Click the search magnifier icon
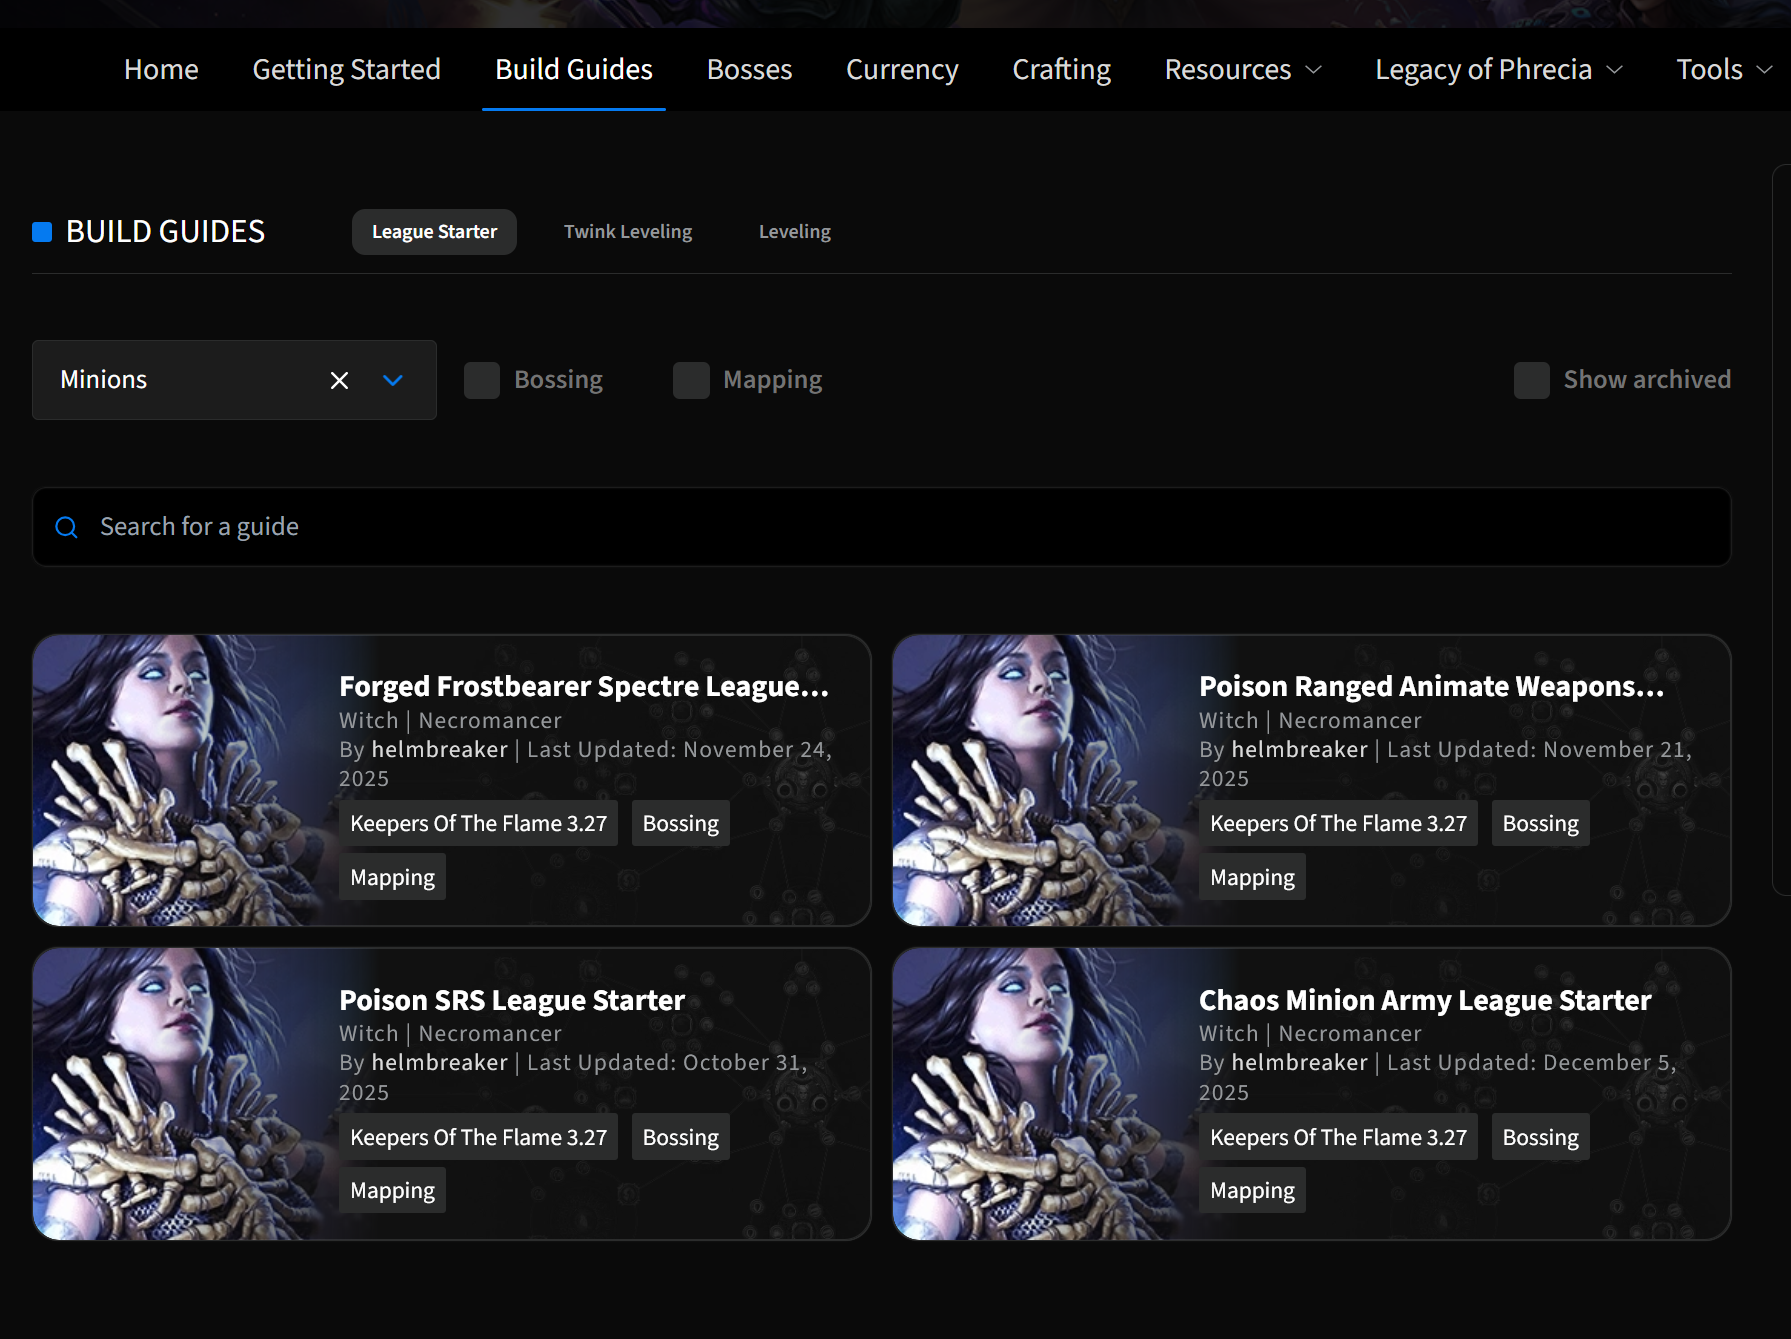The image size is (1791, 1339). [x=66, y=527]
